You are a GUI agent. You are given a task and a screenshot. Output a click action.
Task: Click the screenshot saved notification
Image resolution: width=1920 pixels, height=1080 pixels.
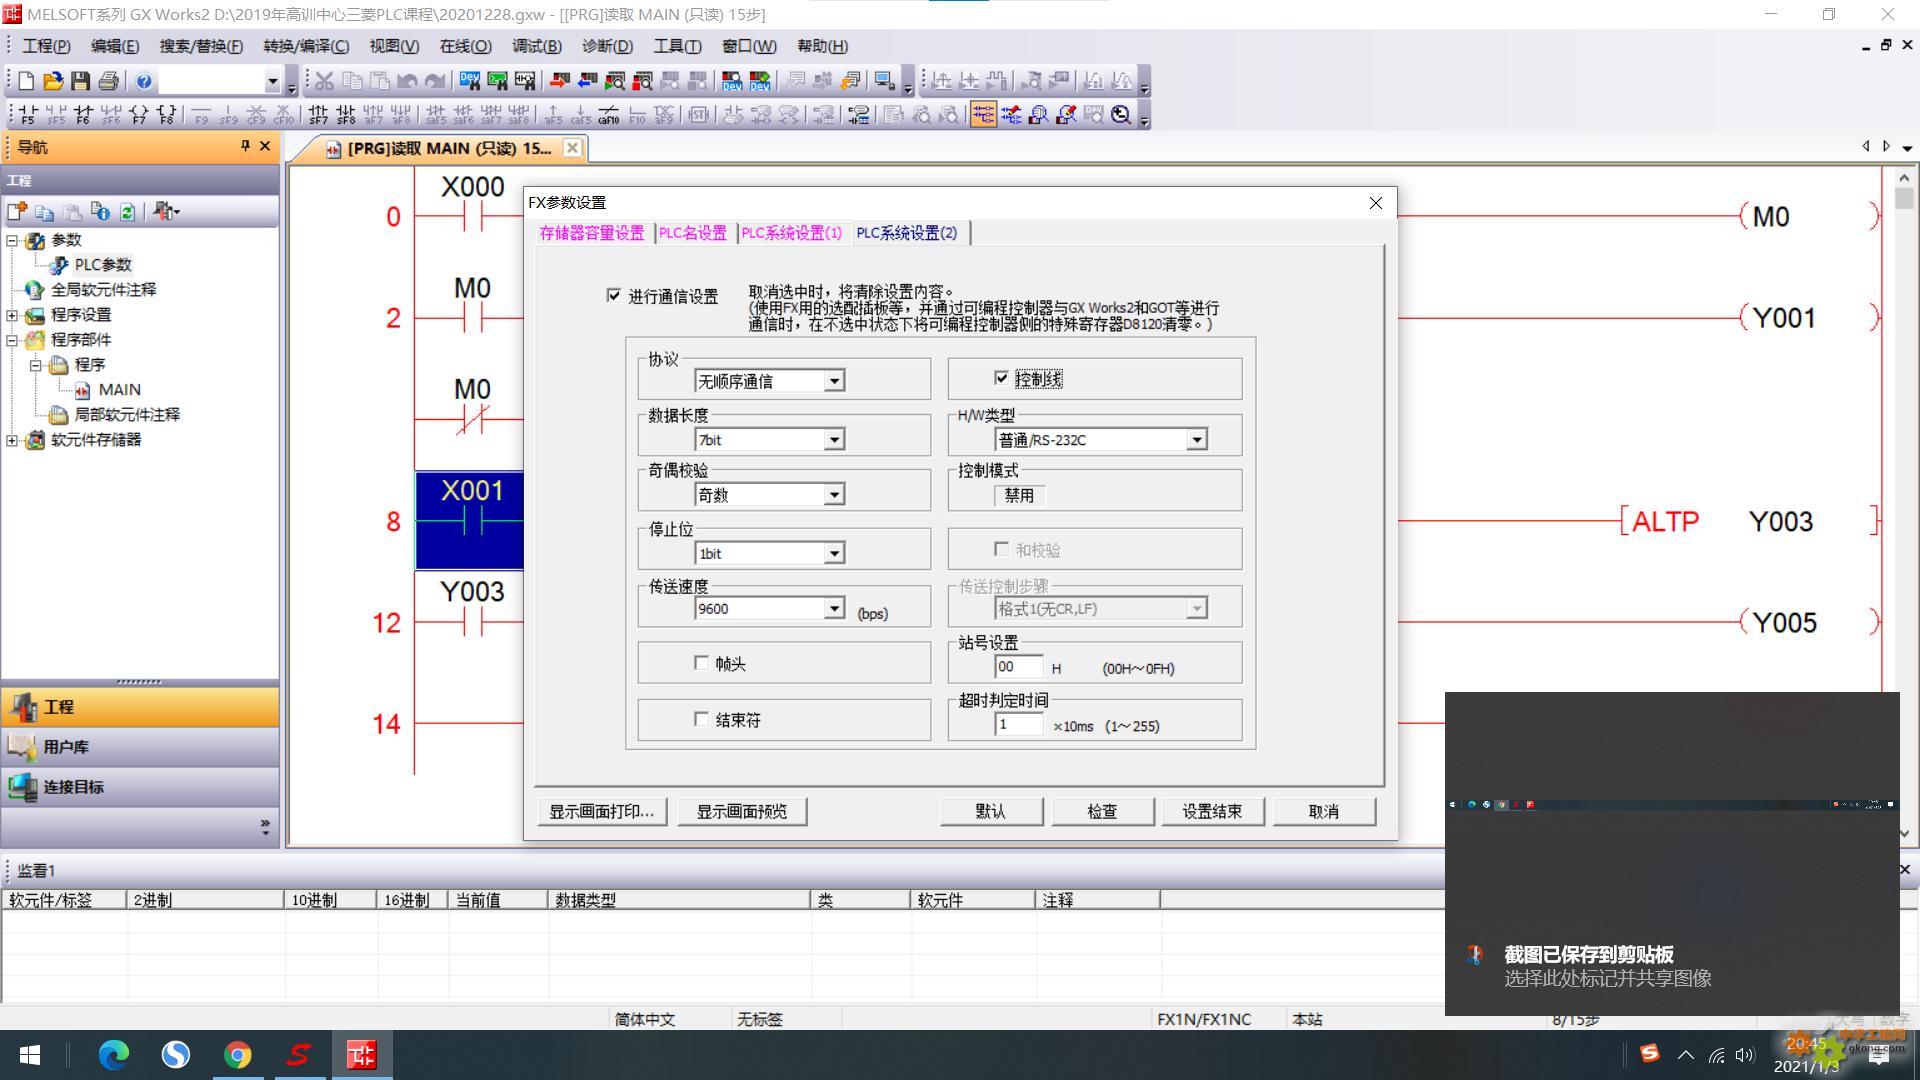[x=1672, y=854]
